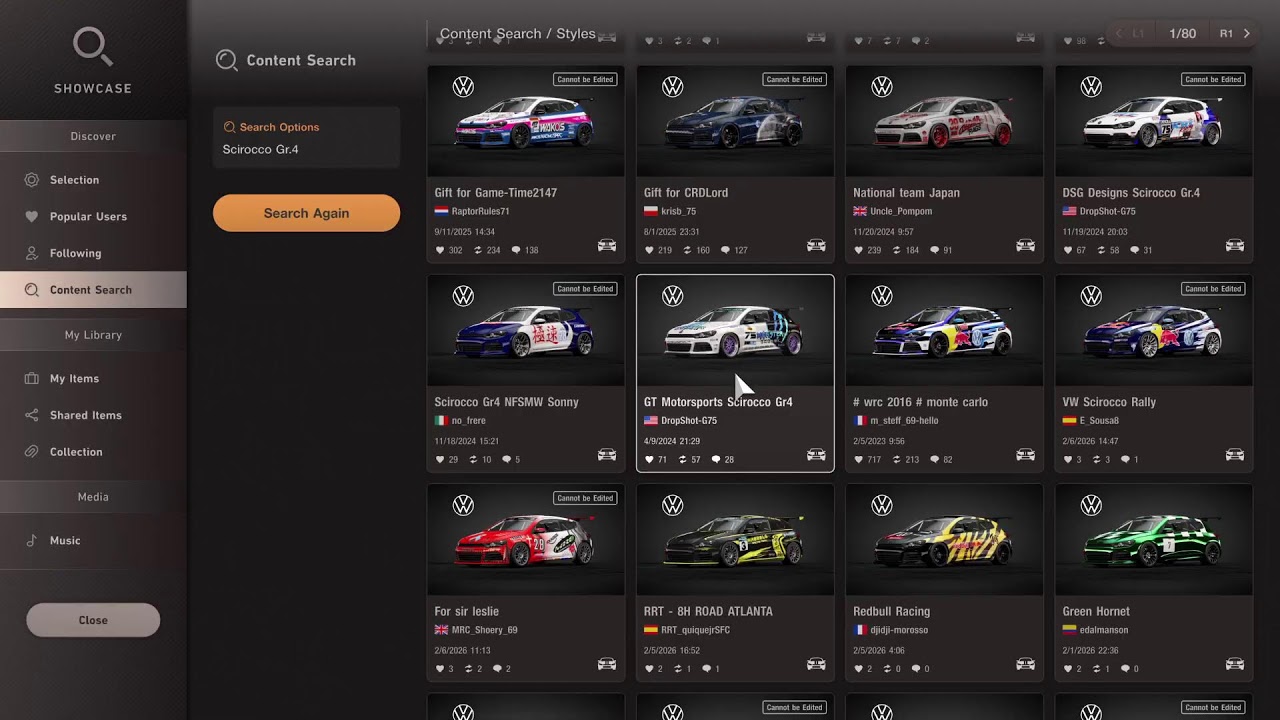Click user Uncle_Pompom
This screenshot has height=720, width=1280.
(x=901, y=211)
